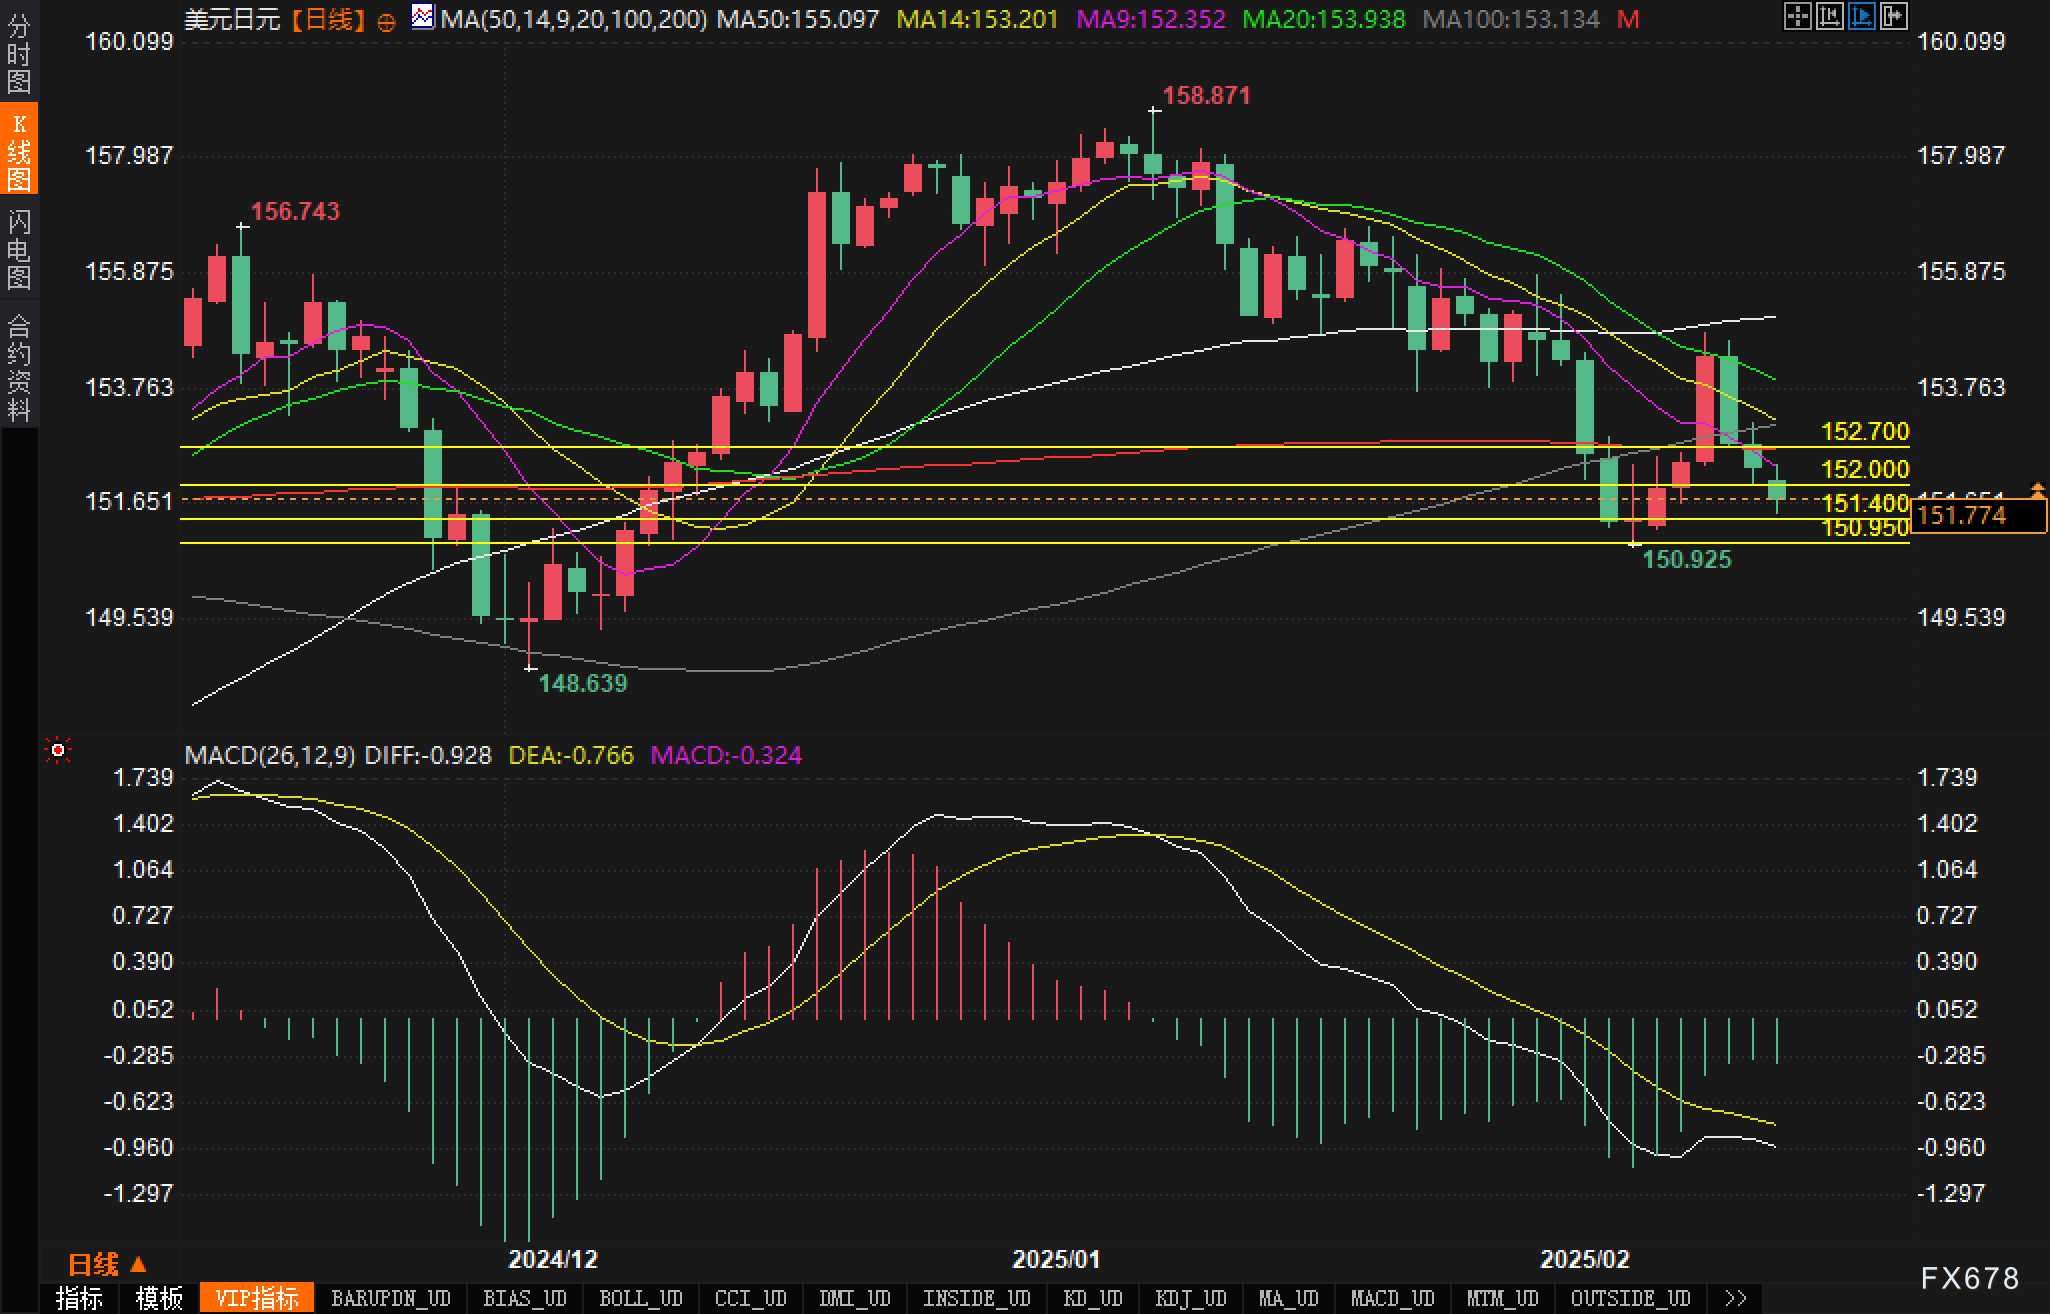Click the 模板 button
The image size is (2050, 1314).
159,1298
